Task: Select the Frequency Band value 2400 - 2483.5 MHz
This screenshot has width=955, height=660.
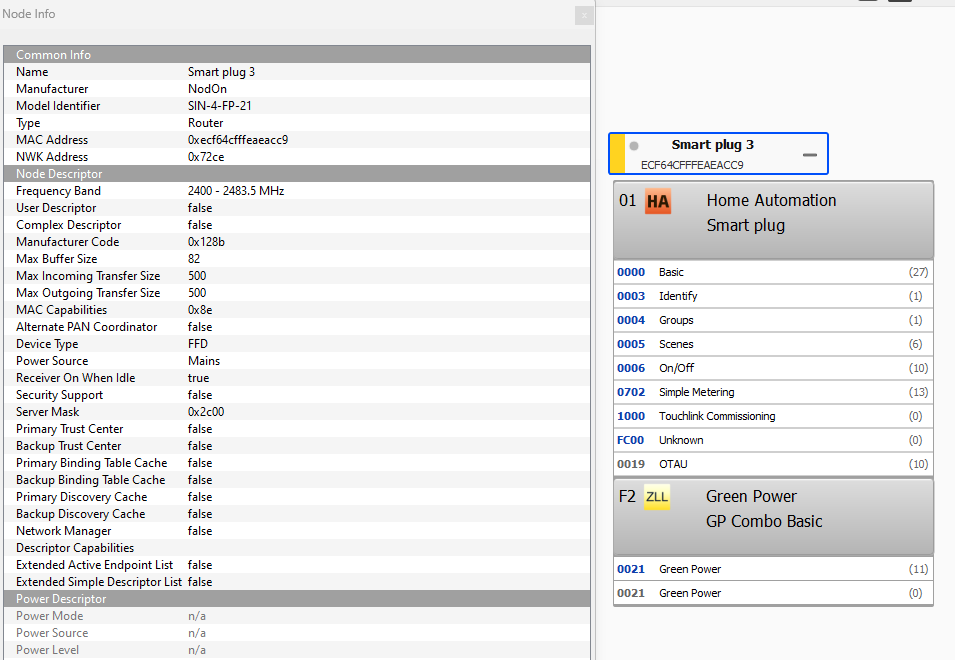Action: (x=236, y=191)
